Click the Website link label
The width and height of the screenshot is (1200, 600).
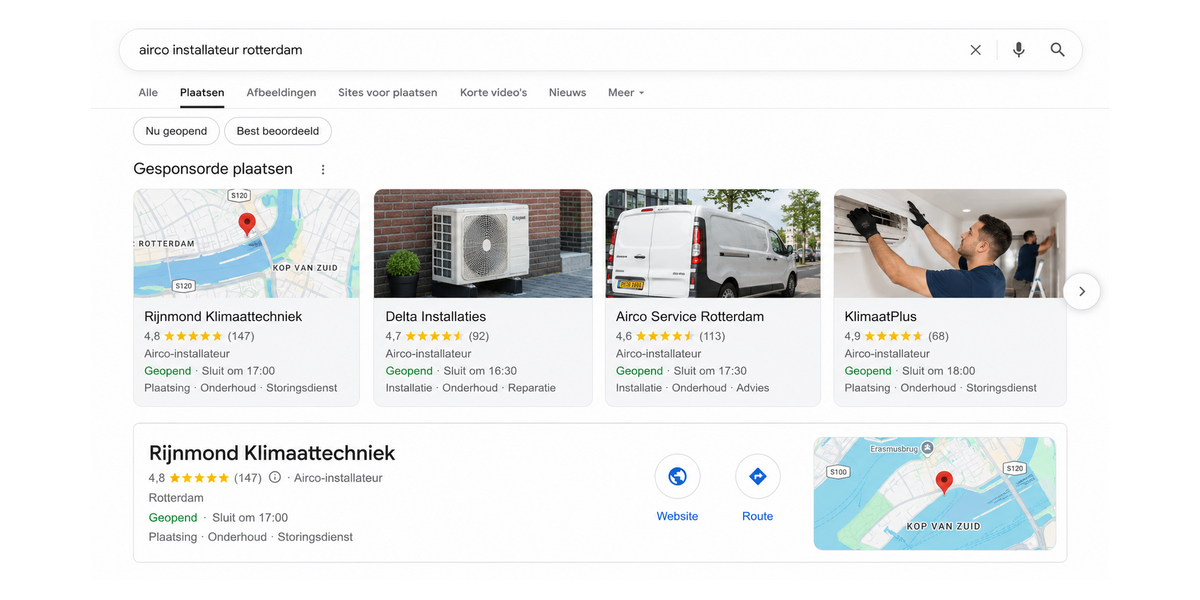[677, 516]
